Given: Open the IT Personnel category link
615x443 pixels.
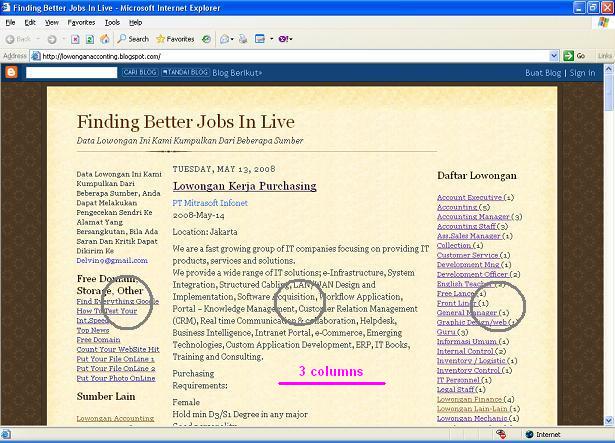Looking at the screenshot, I should (x=459, y=380).
